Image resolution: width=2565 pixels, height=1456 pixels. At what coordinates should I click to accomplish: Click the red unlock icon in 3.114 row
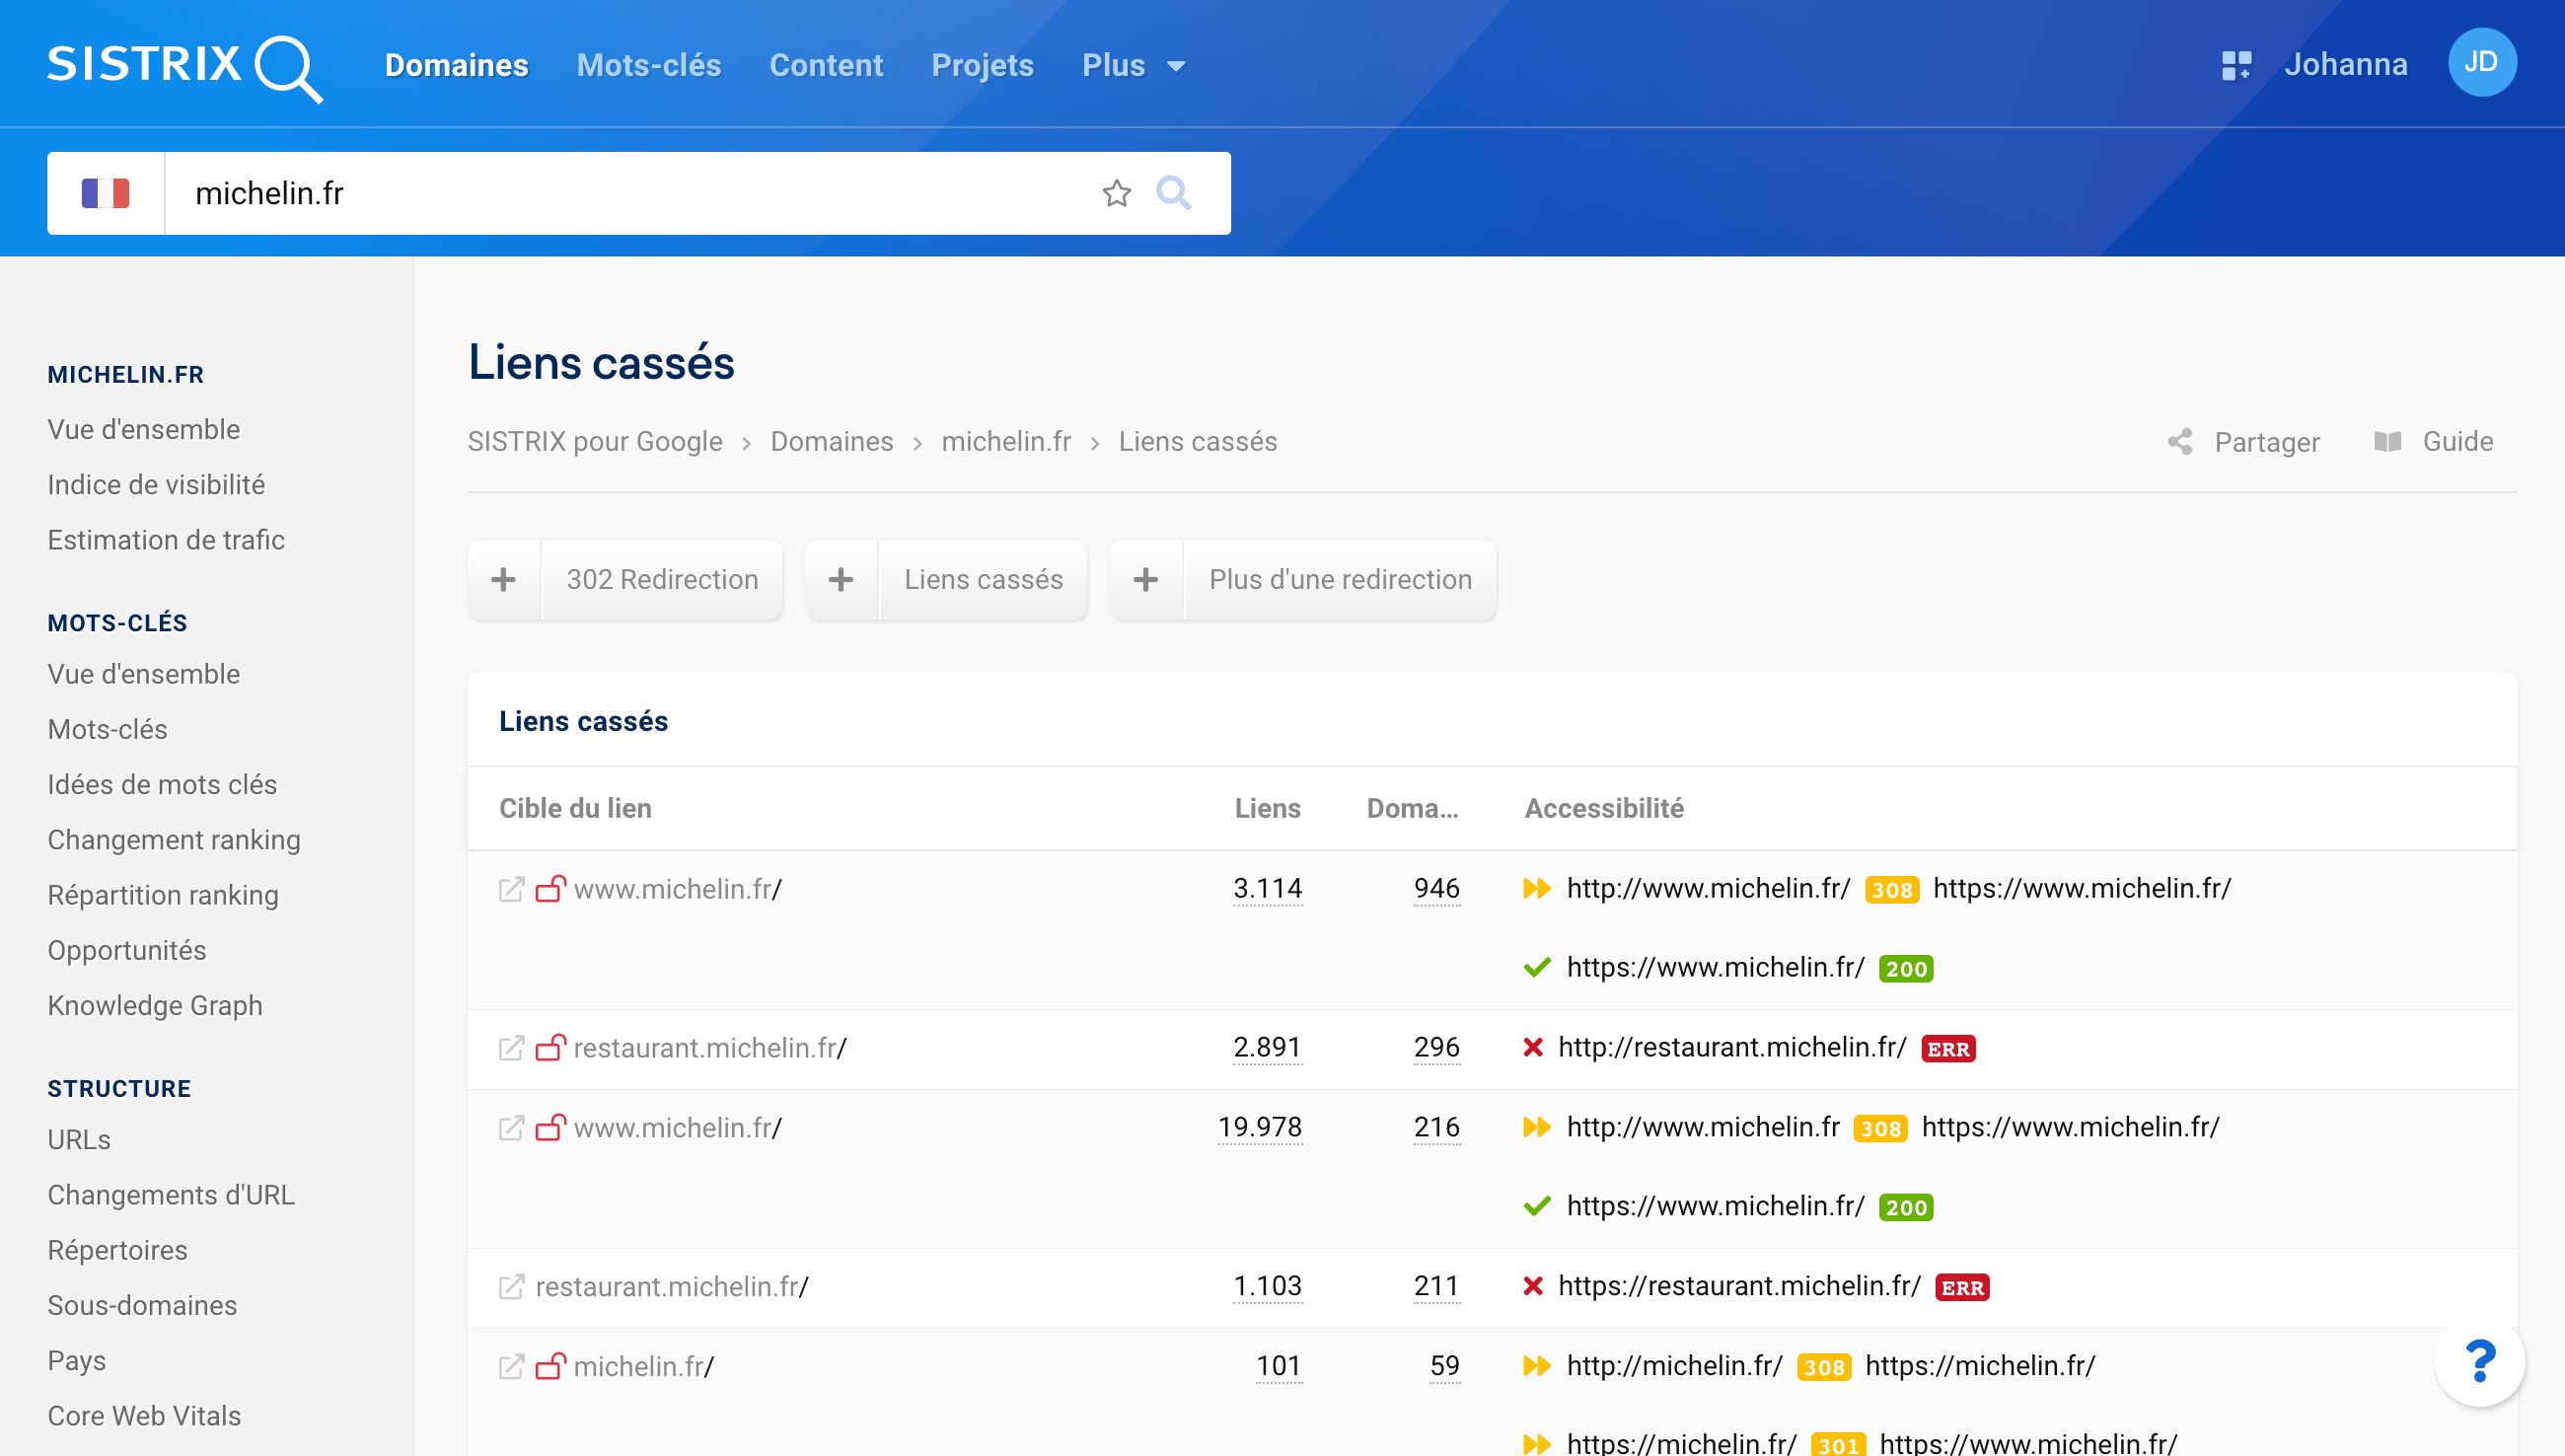point(551,888)
